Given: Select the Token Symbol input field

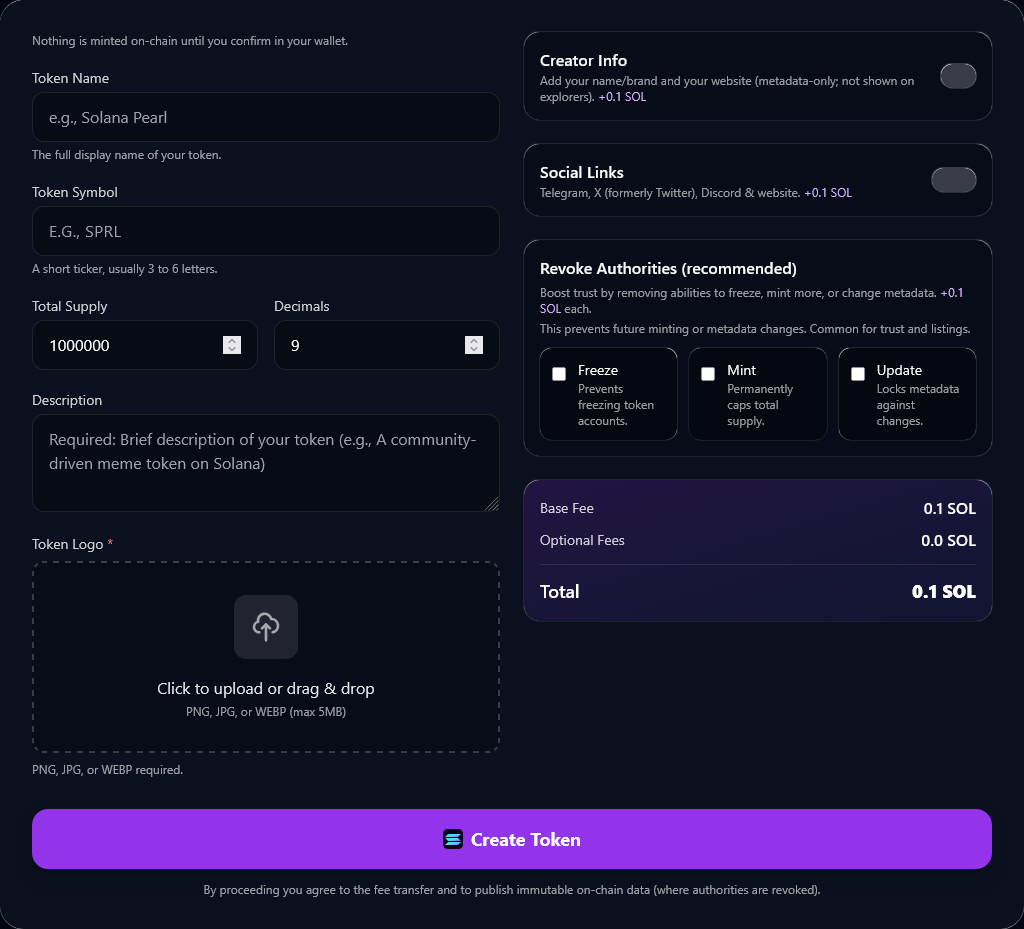Looking at the screenshot, I should [x=265, y=231].
